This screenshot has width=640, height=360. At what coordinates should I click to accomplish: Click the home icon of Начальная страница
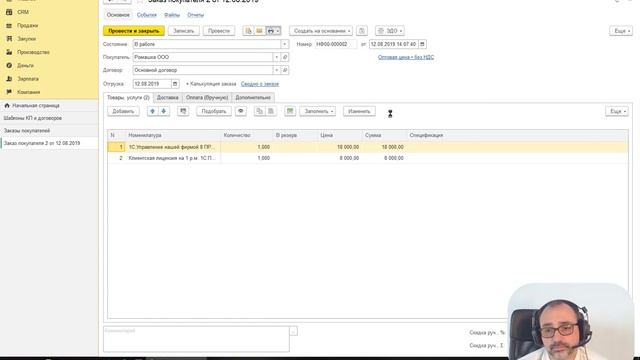tap(7, 106)
